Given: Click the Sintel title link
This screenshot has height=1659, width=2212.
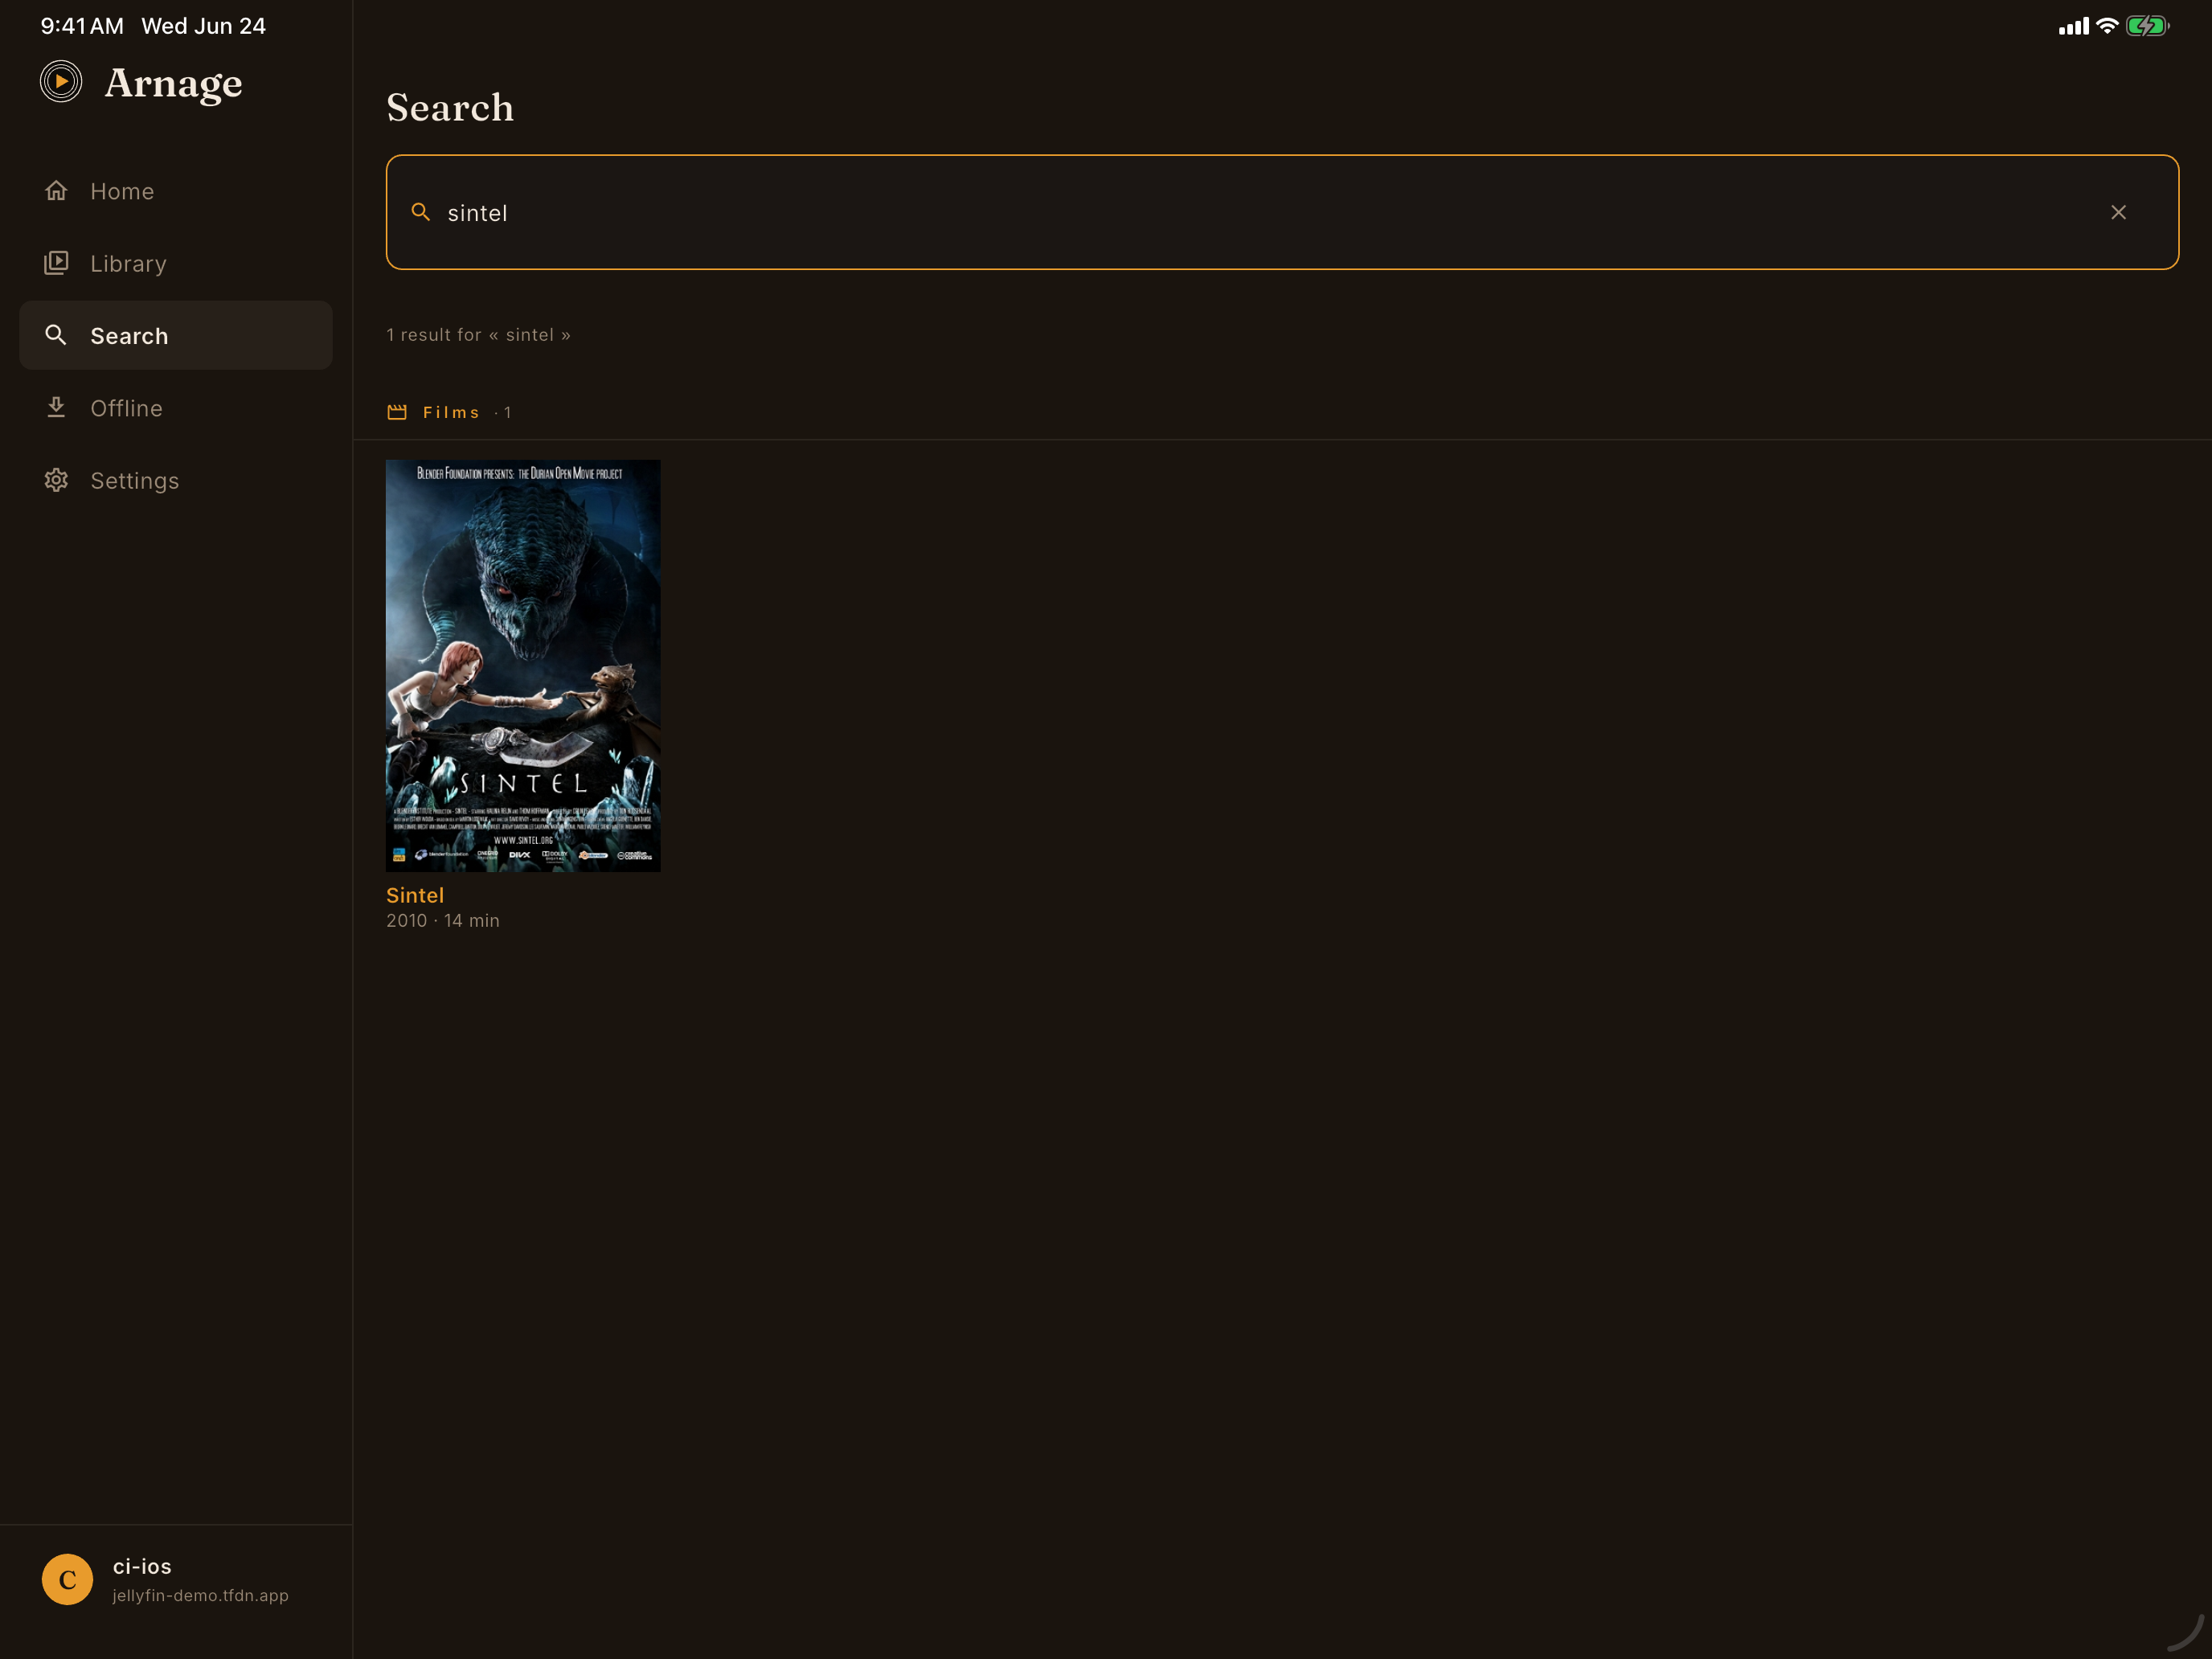Looking at the screenshot, I should tap(415, 895).
